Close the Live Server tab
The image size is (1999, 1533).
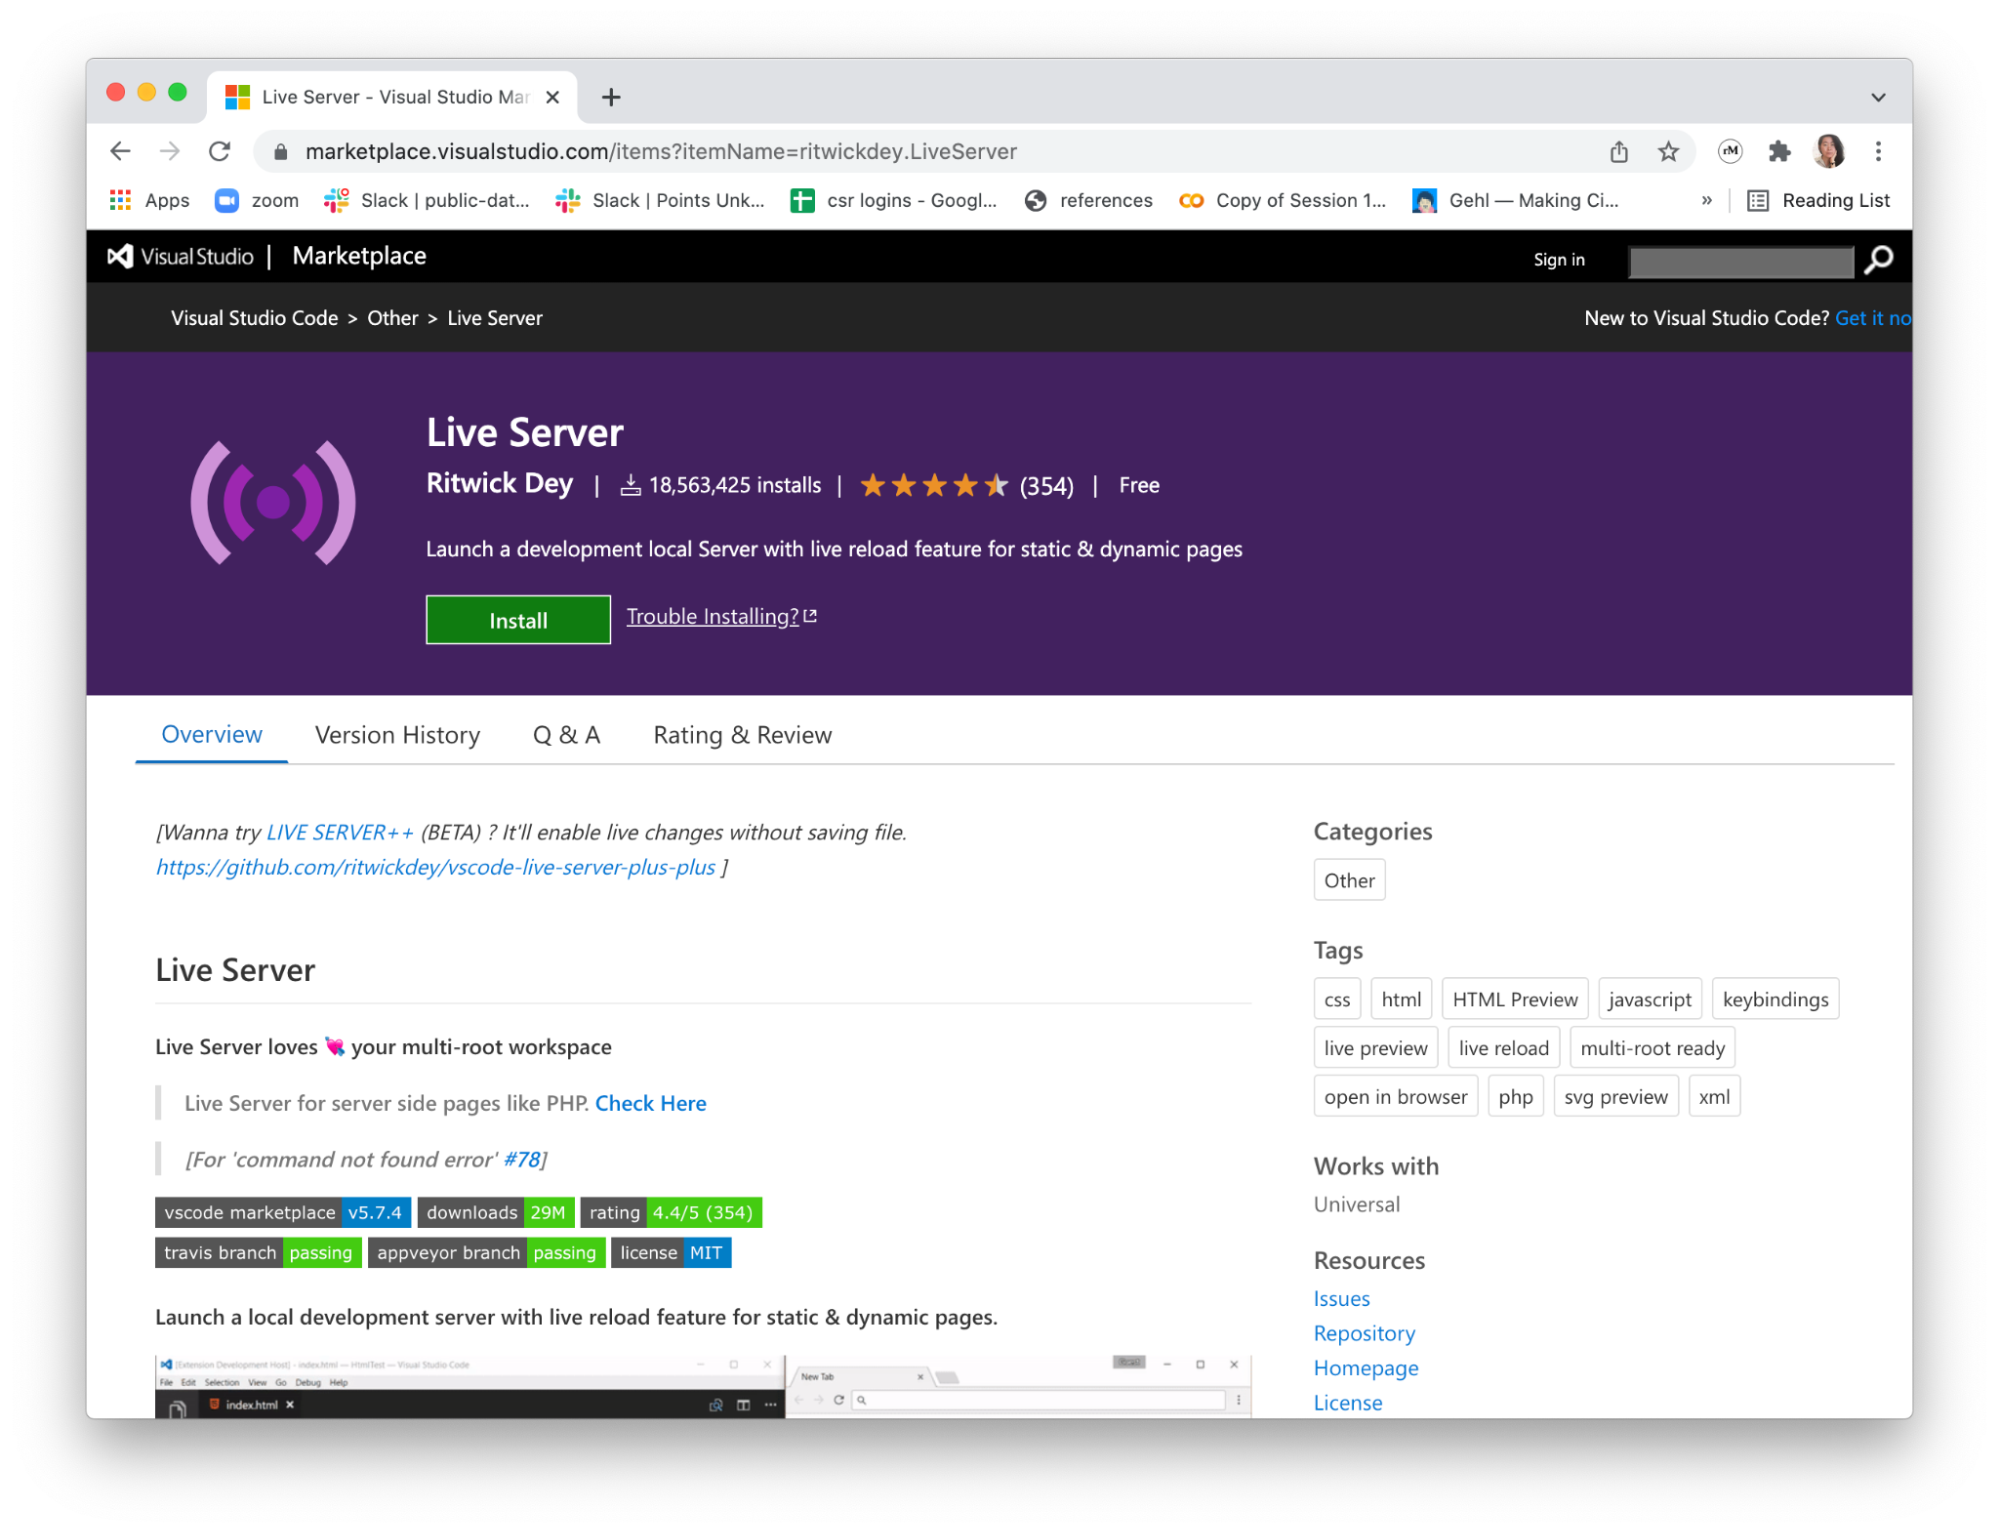coord(552,97)
